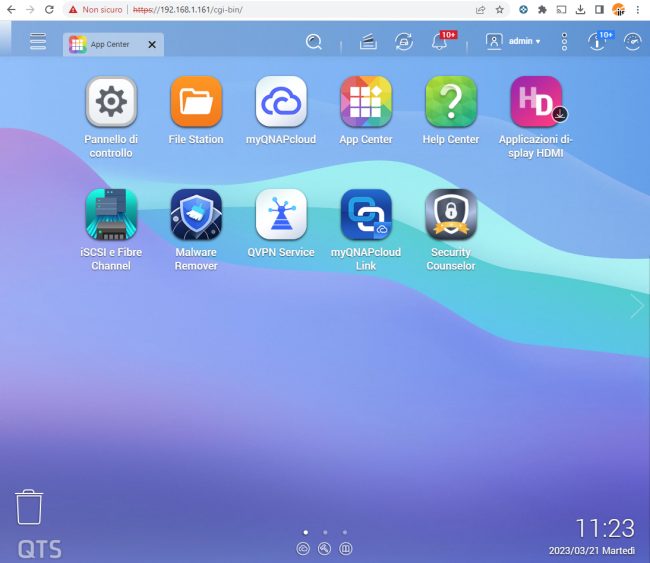Click the browser address bar URL
650x563 pixels.
click(188, 10)
